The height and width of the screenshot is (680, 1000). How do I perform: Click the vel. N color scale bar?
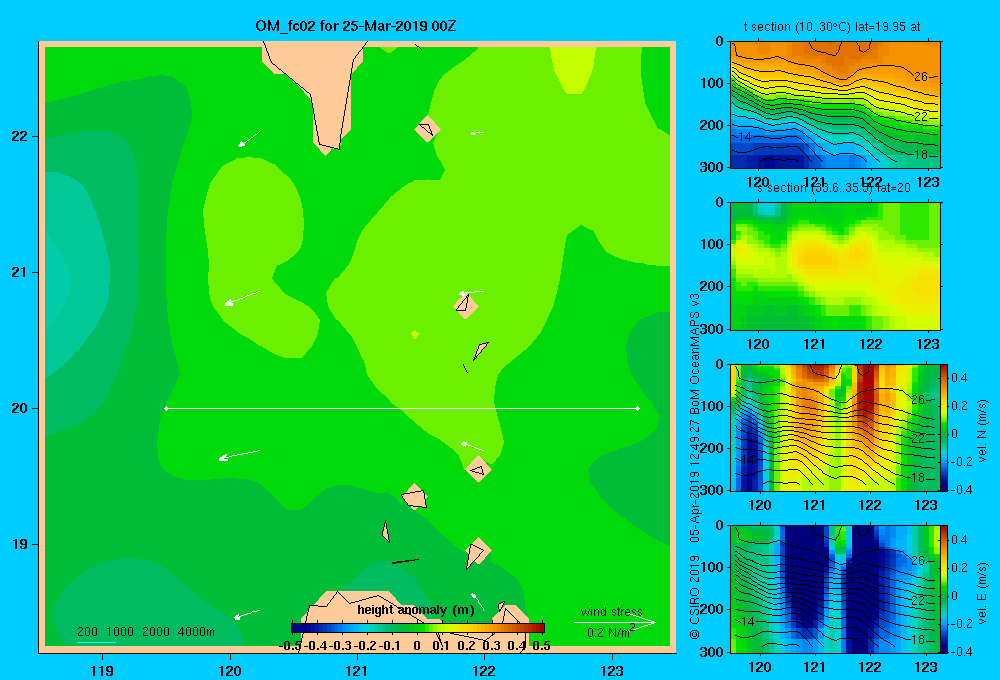point(944,427)
